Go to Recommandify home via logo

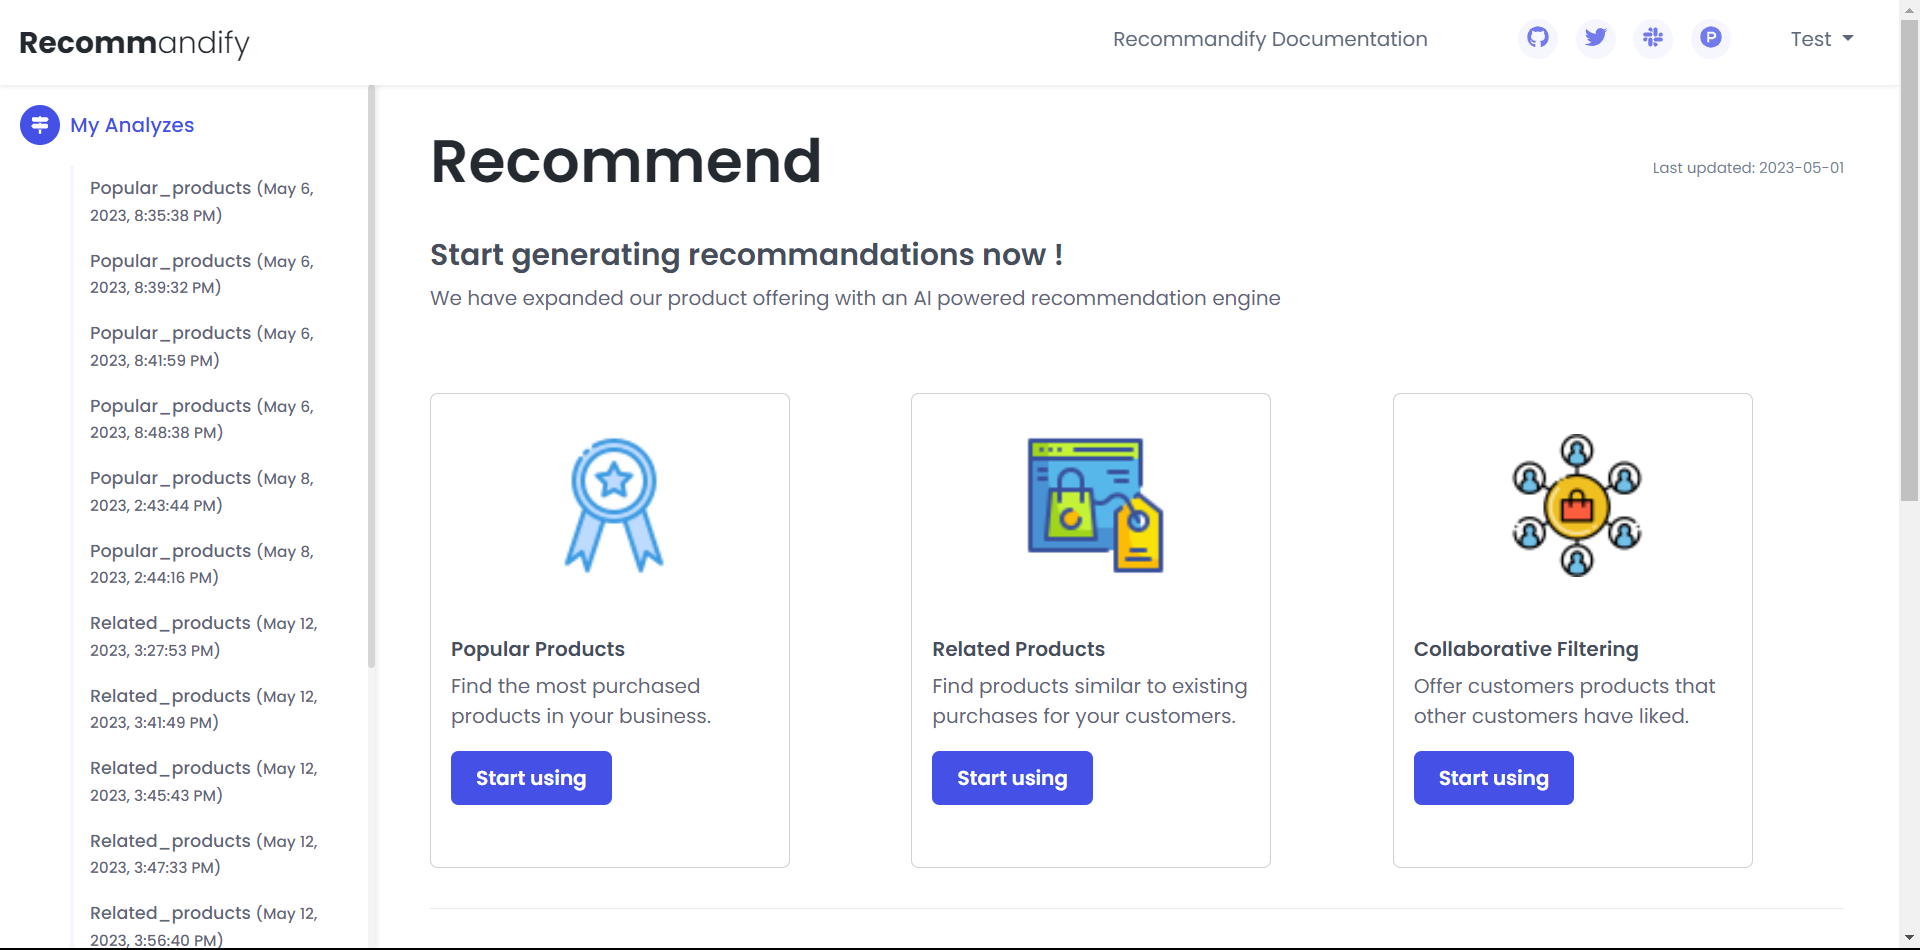[x=135, y=43]
